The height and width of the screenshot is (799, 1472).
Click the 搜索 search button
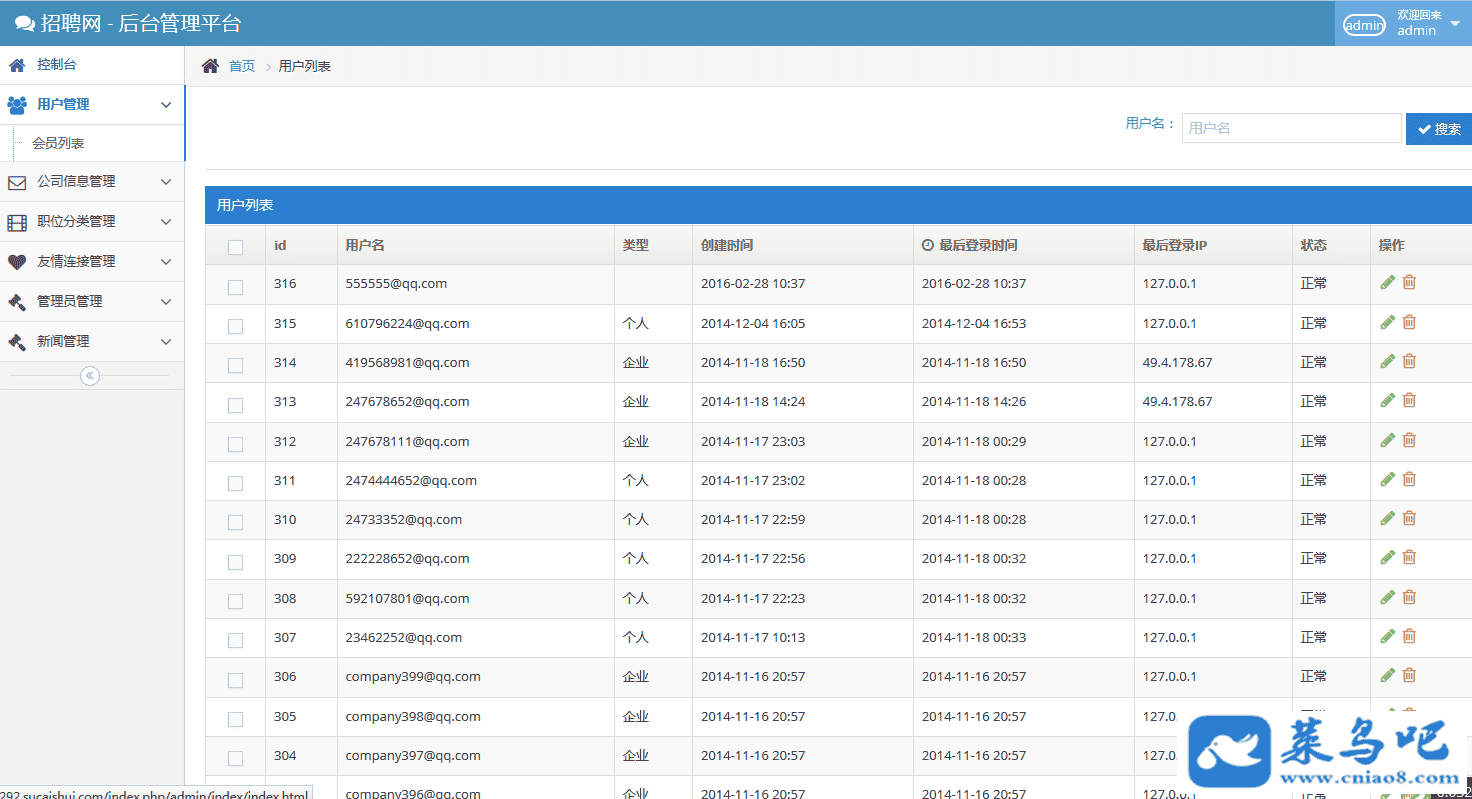tap(1438, 129)
